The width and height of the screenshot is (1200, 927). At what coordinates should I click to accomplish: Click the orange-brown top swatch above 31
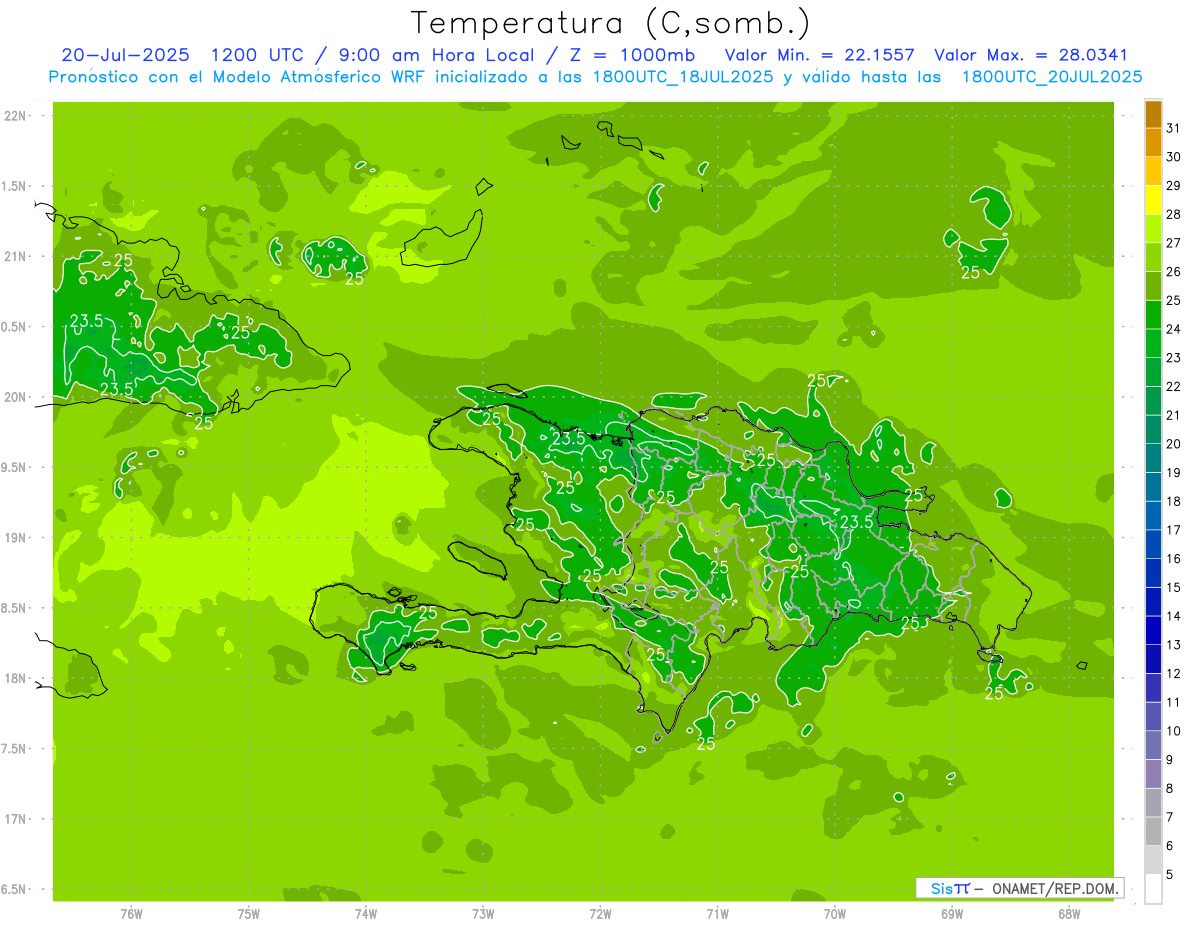coord(1153,113)
